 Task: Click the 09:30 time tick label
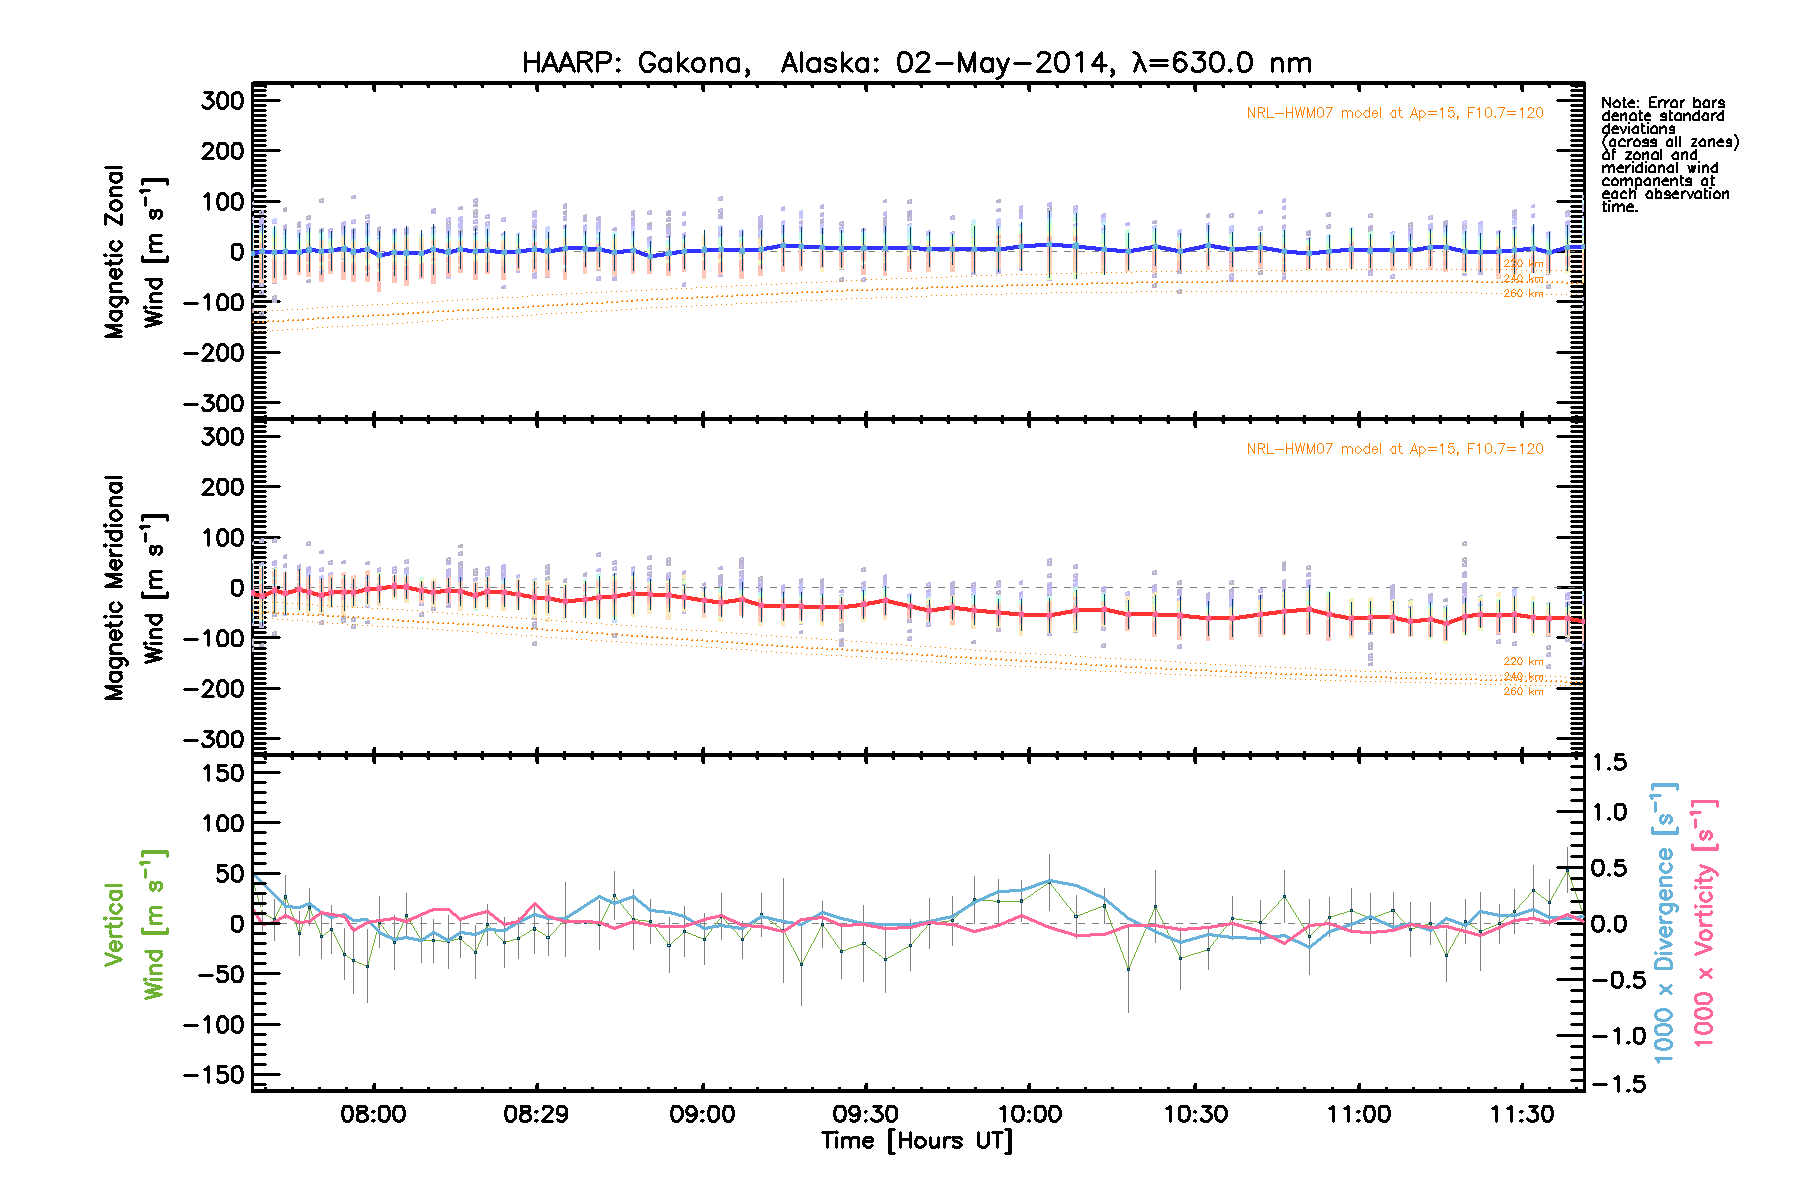[866, 1114]
